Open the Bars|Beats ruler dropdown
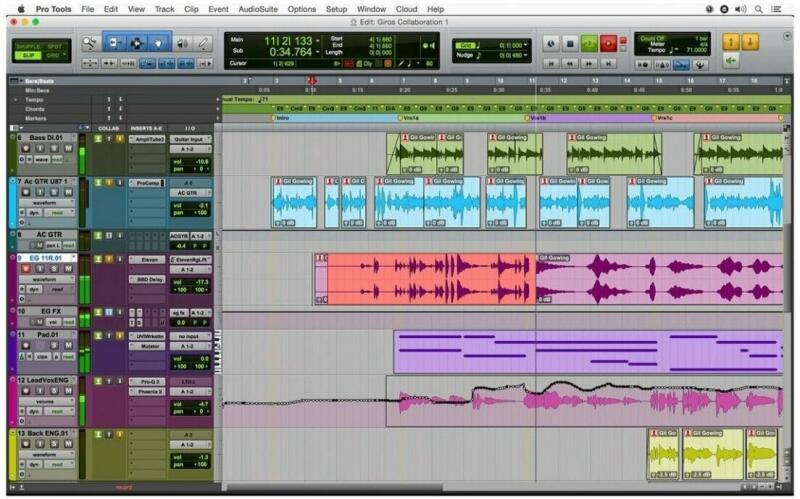 pyautogui.click(x=21, y=81)
